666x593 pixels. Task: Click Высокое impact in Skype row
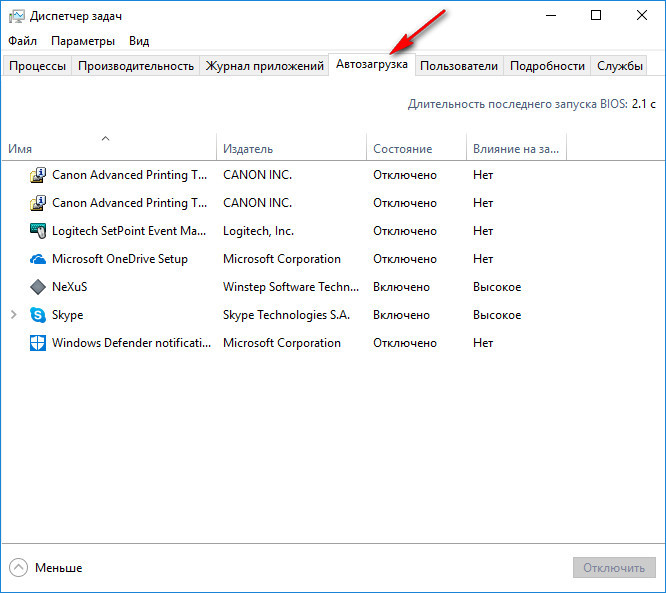tap(497, 315)
